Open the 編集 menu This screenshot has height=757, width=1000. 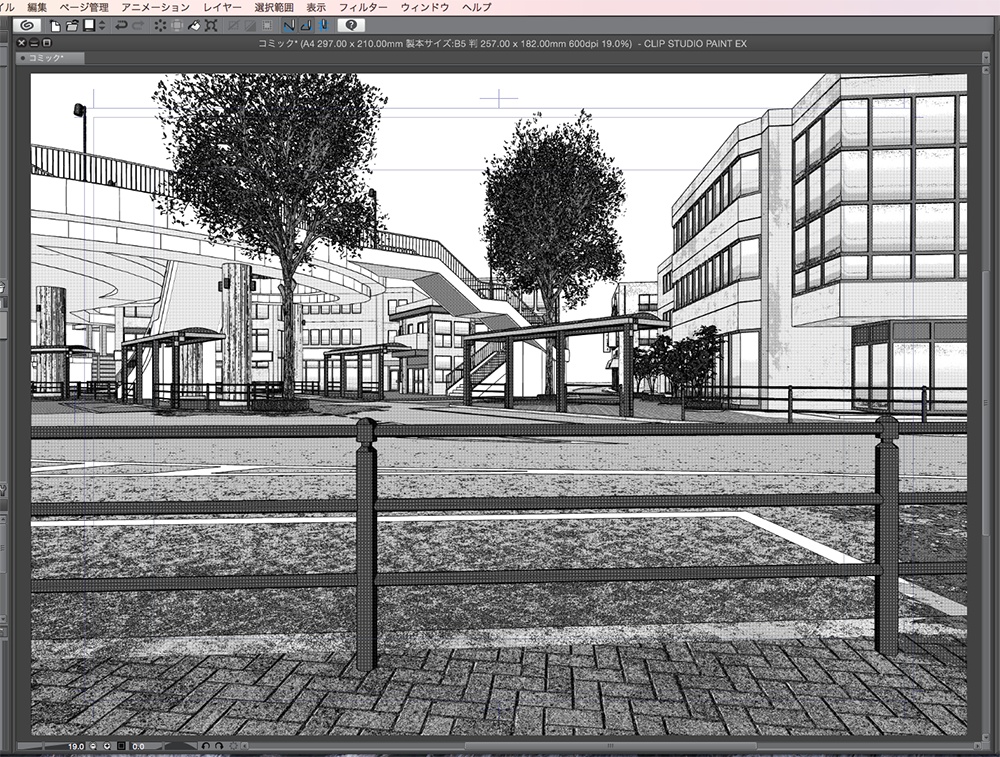point(37,7)
